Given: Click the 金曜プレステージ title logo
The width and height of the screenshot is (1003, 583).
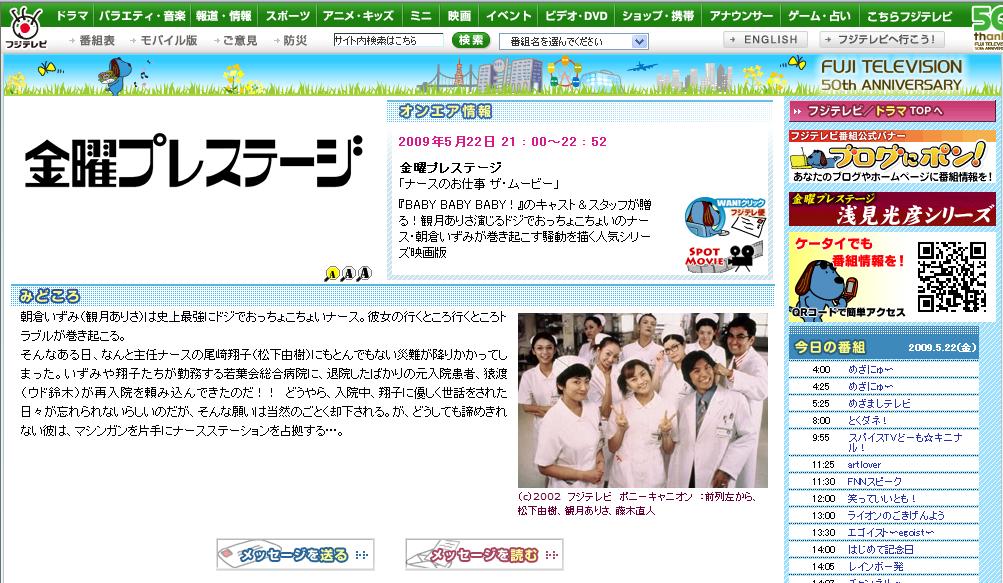Looking at the screenshot, I should pyautogui.click(x=193, y=162).
